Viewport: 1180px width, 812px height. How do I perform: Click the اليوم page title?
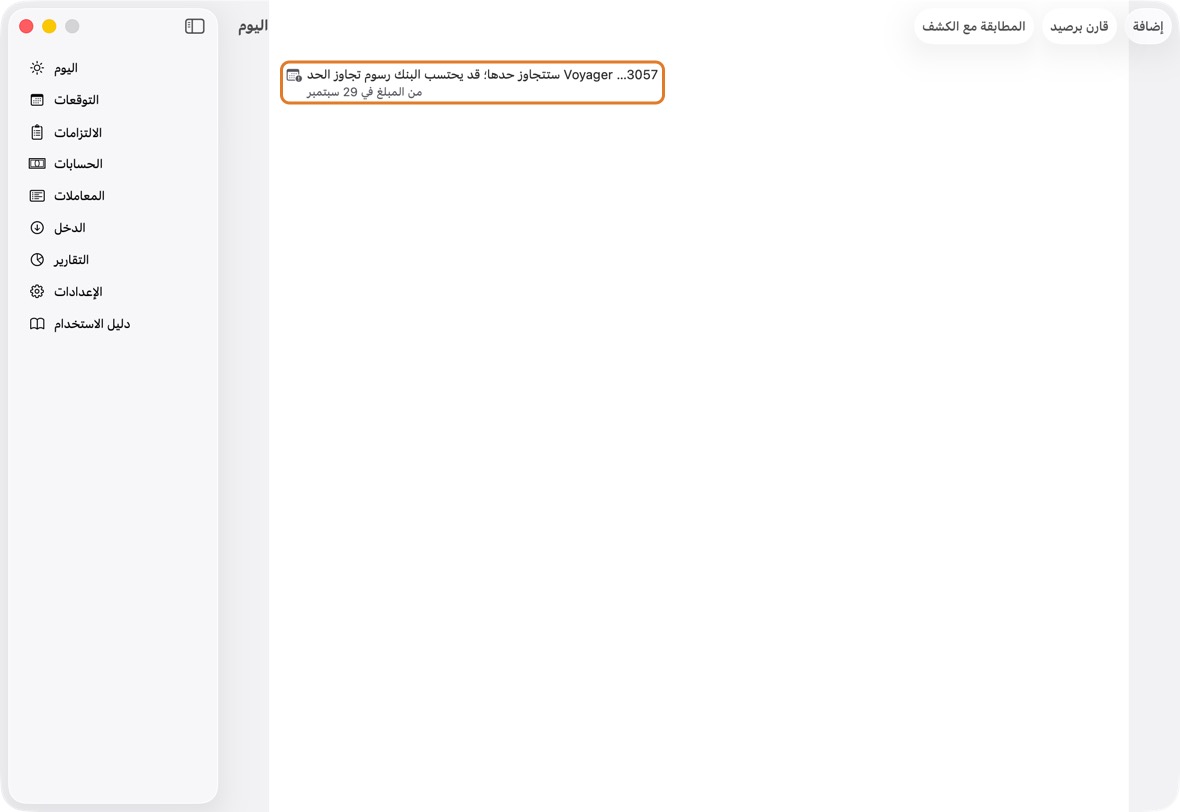(253, 26)
